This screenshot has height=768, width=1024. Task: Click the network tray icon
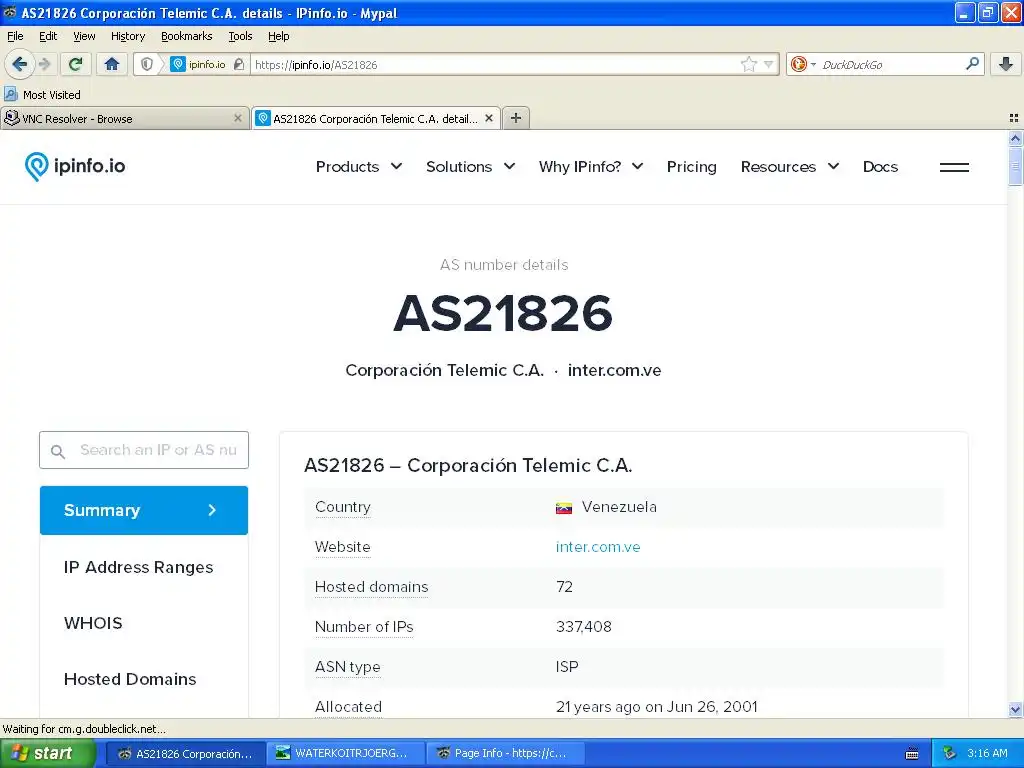coord(950,754)
